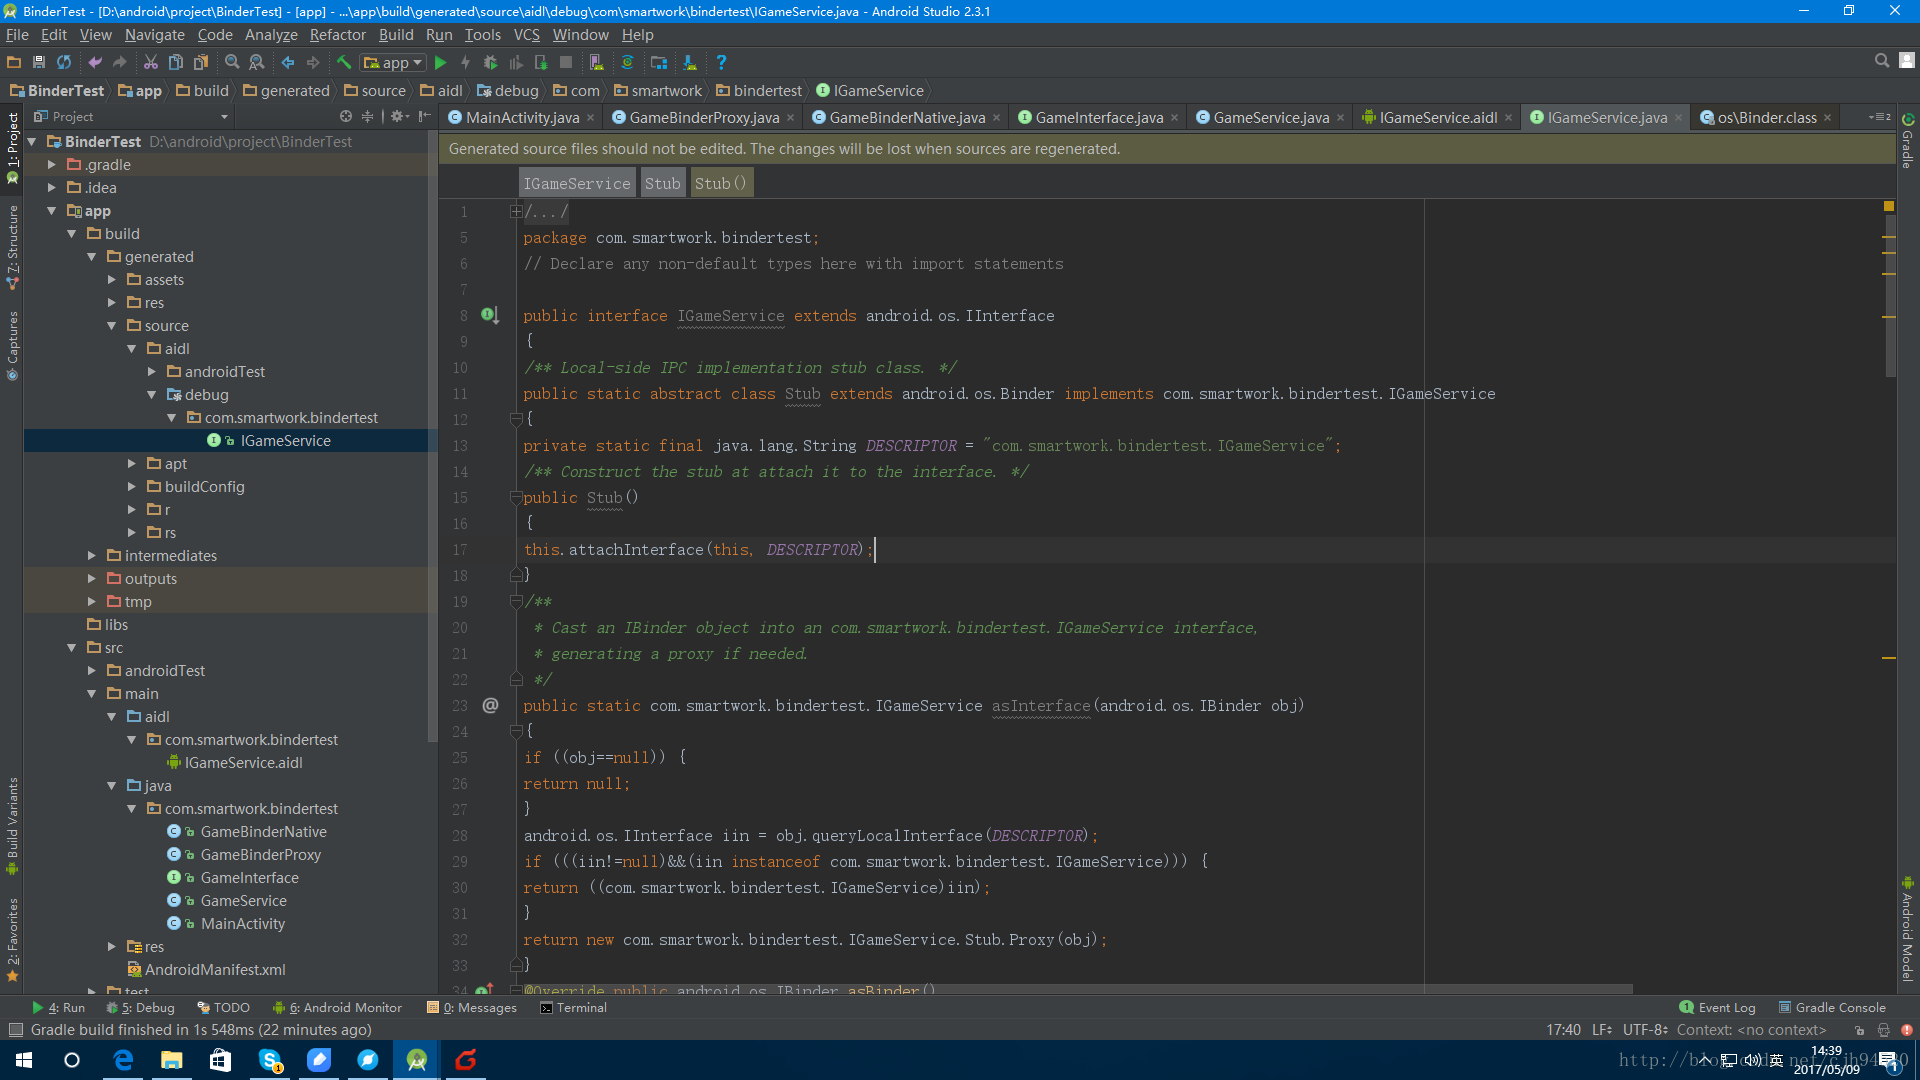Toggle the 2: Favorites tool window
The height and width of the screenshot is (1080, 1920).
(x=12, y=940)
